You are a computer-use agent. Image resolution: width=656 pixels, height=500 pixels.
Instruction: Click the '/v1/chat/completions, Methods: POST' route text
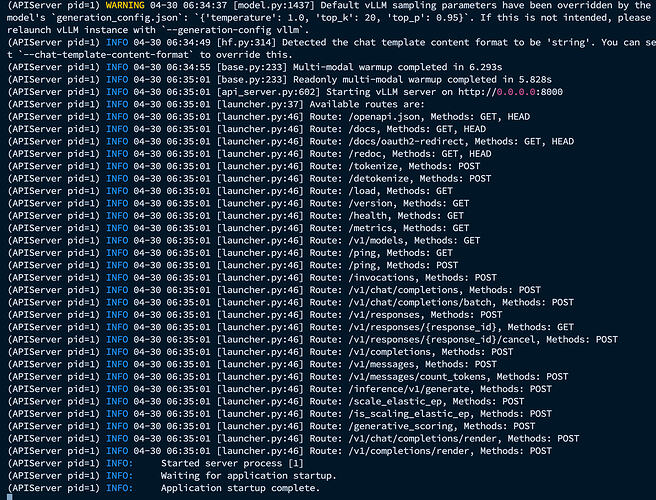pyautogui.click(x=445, y=290)
